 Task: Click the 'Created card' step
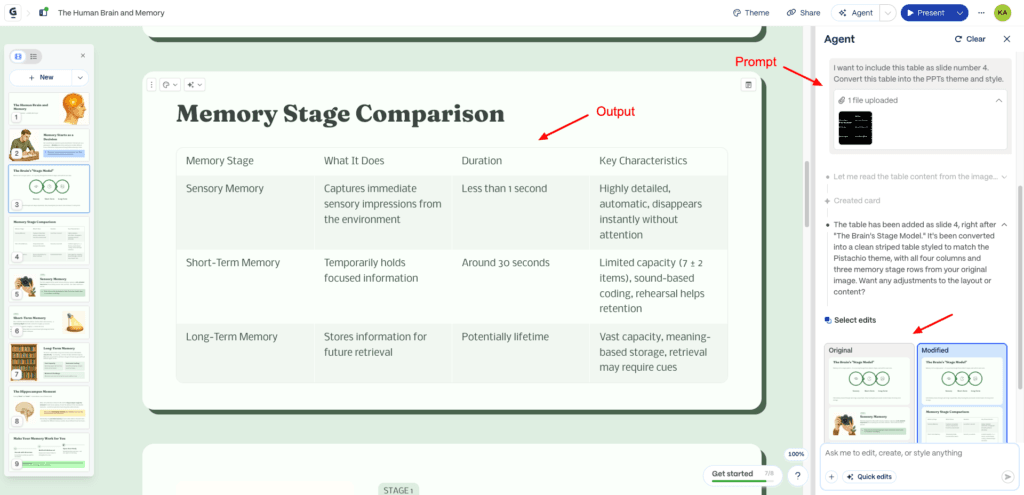(x=857, y=200)
